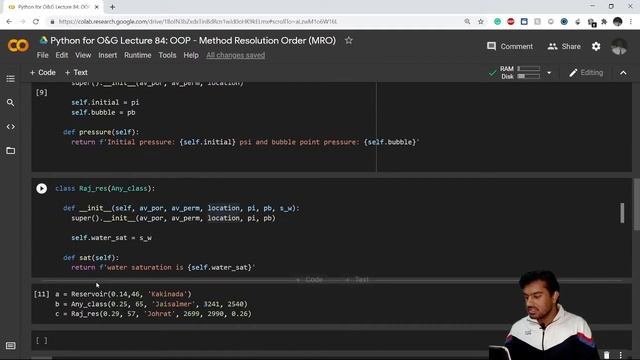Open the Tools menu
The image size is (640, 360).
[167, 55]
